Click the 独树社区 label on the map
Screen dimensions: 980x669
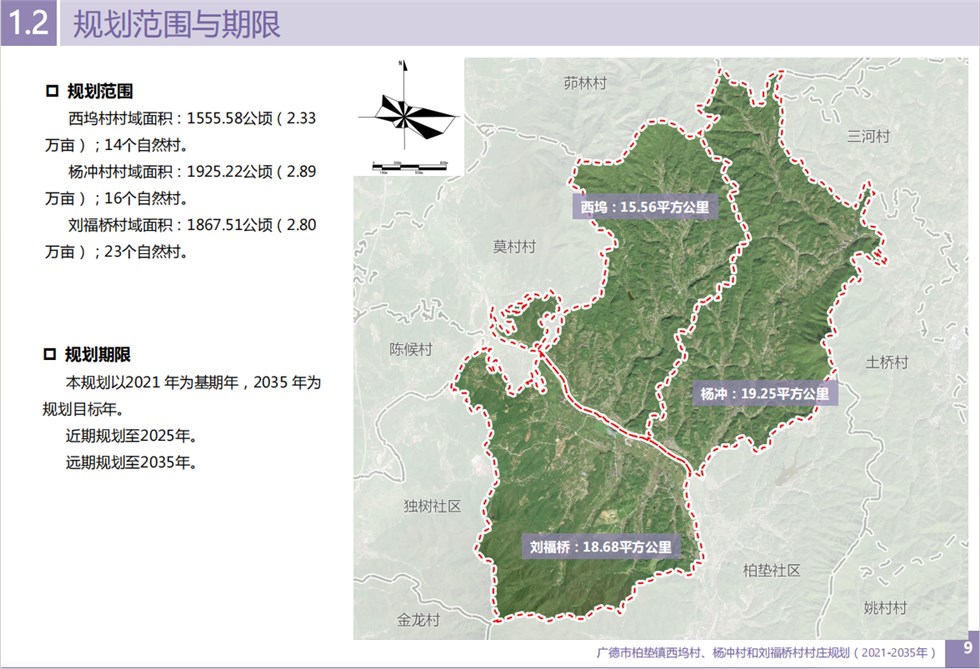click(x=432, y=506)
